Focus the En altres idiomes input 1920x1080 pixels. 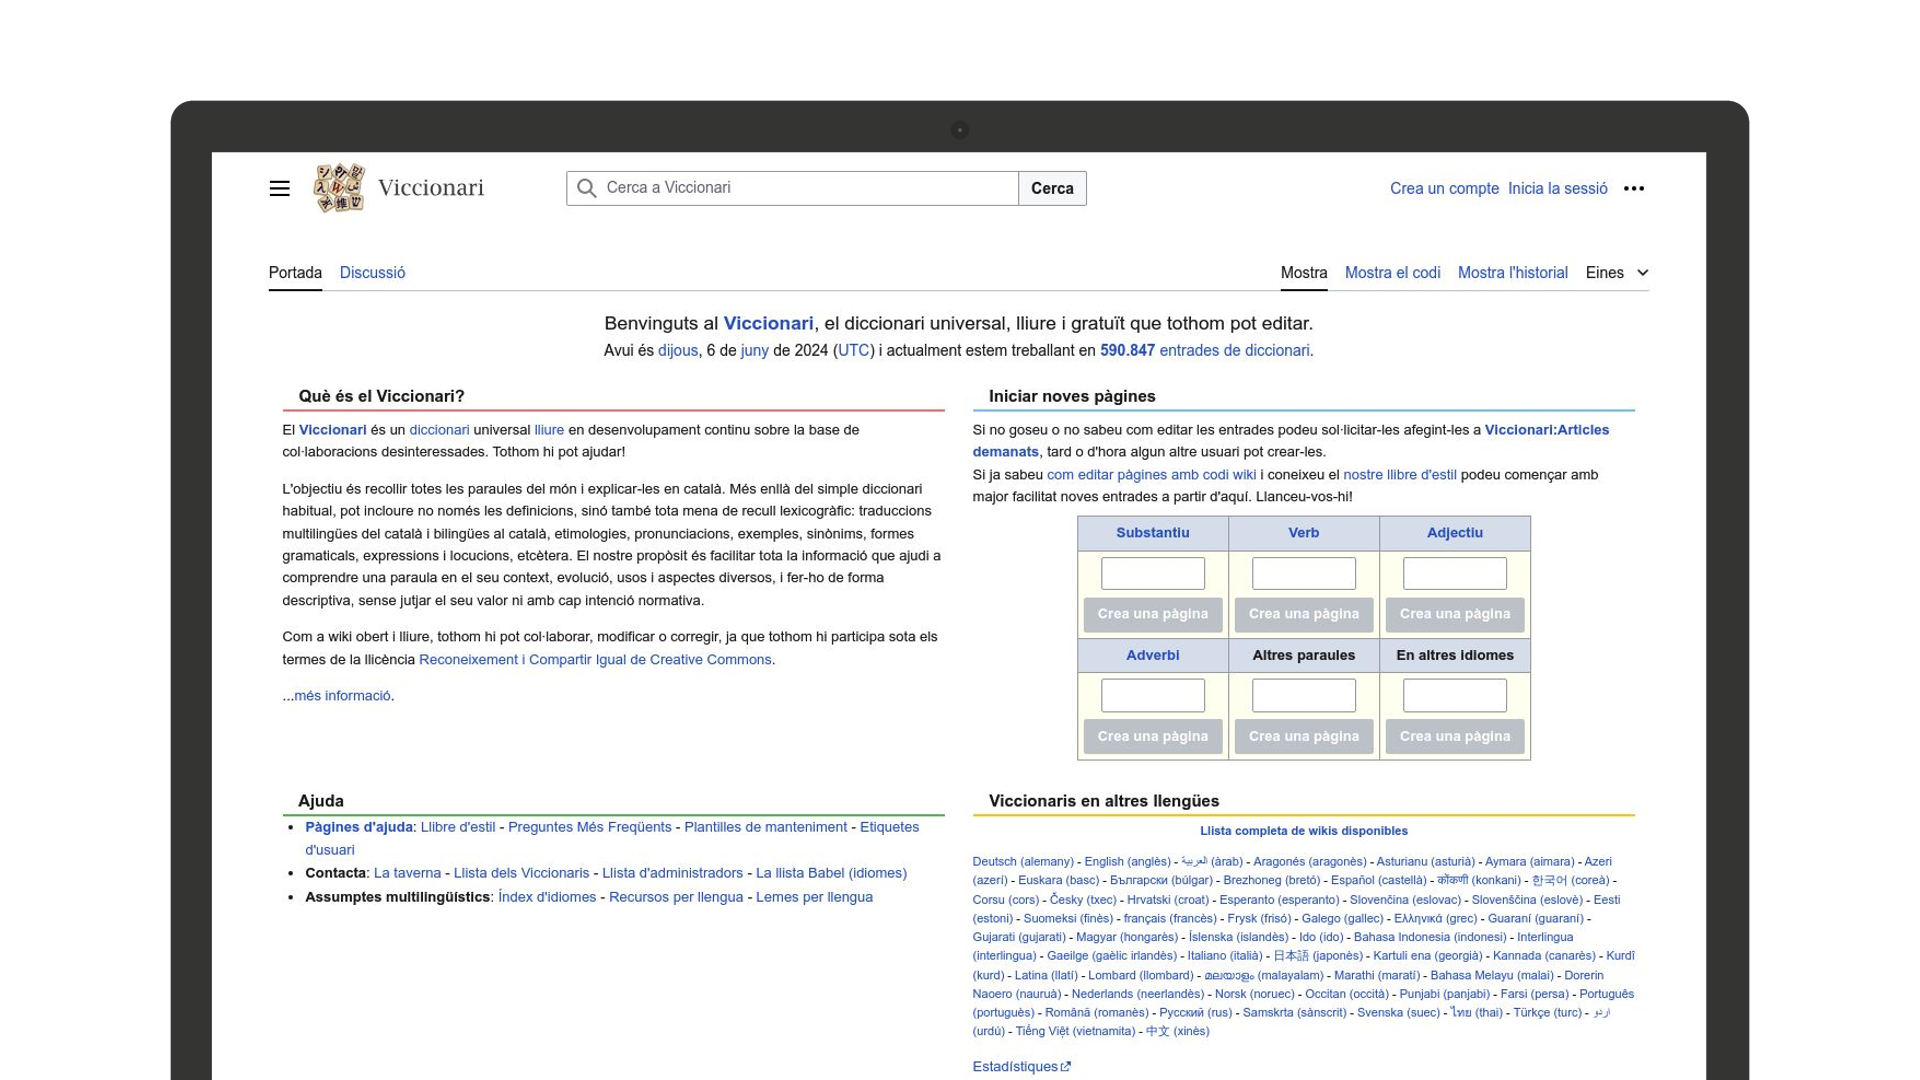coord(1455,695)
